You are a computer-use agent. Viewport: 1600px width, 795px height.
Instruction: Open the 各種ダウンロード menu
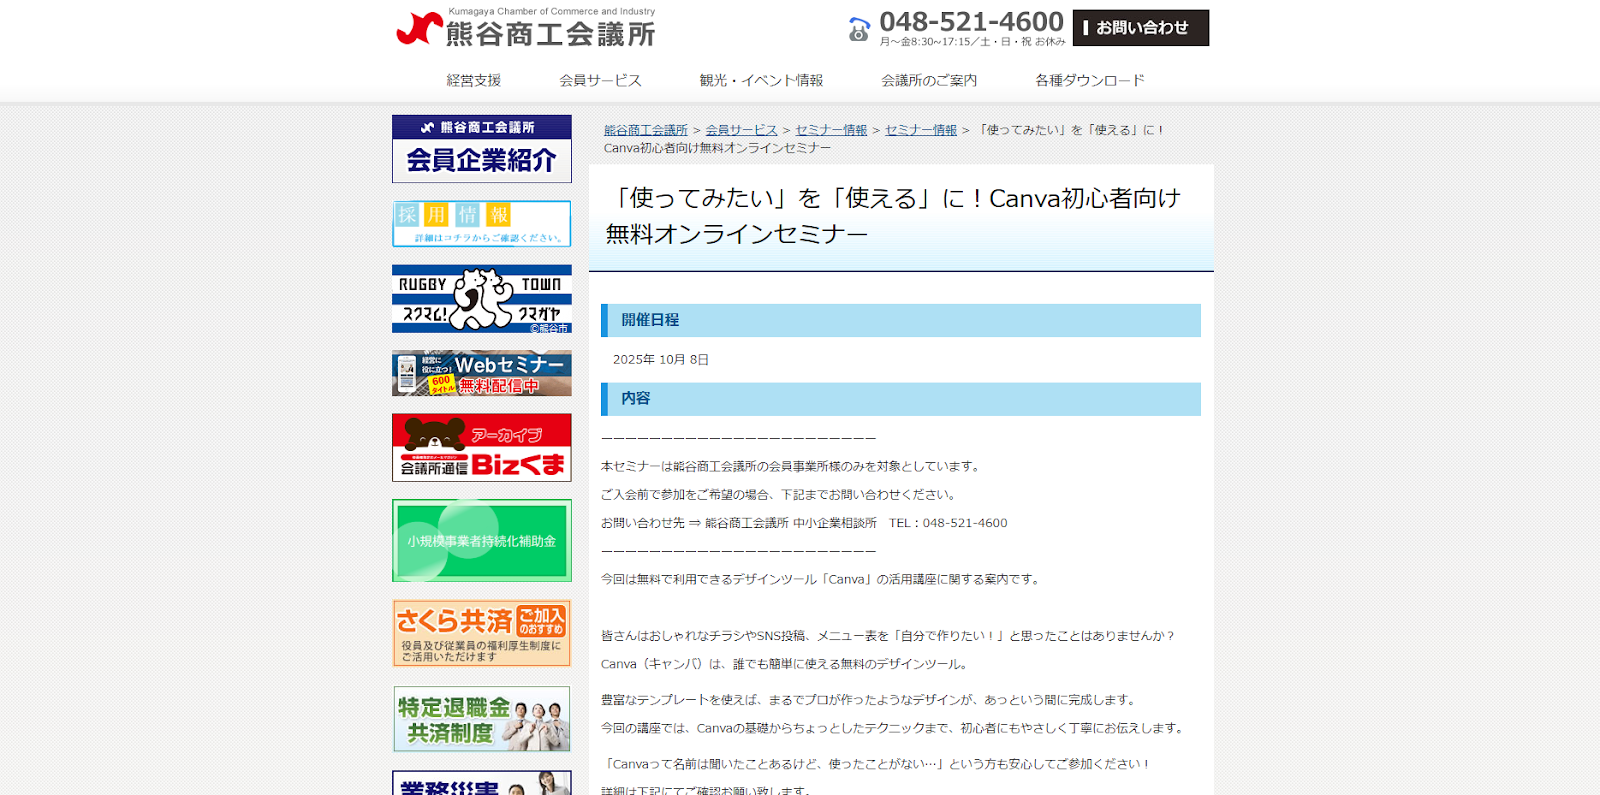[1090, 80]
